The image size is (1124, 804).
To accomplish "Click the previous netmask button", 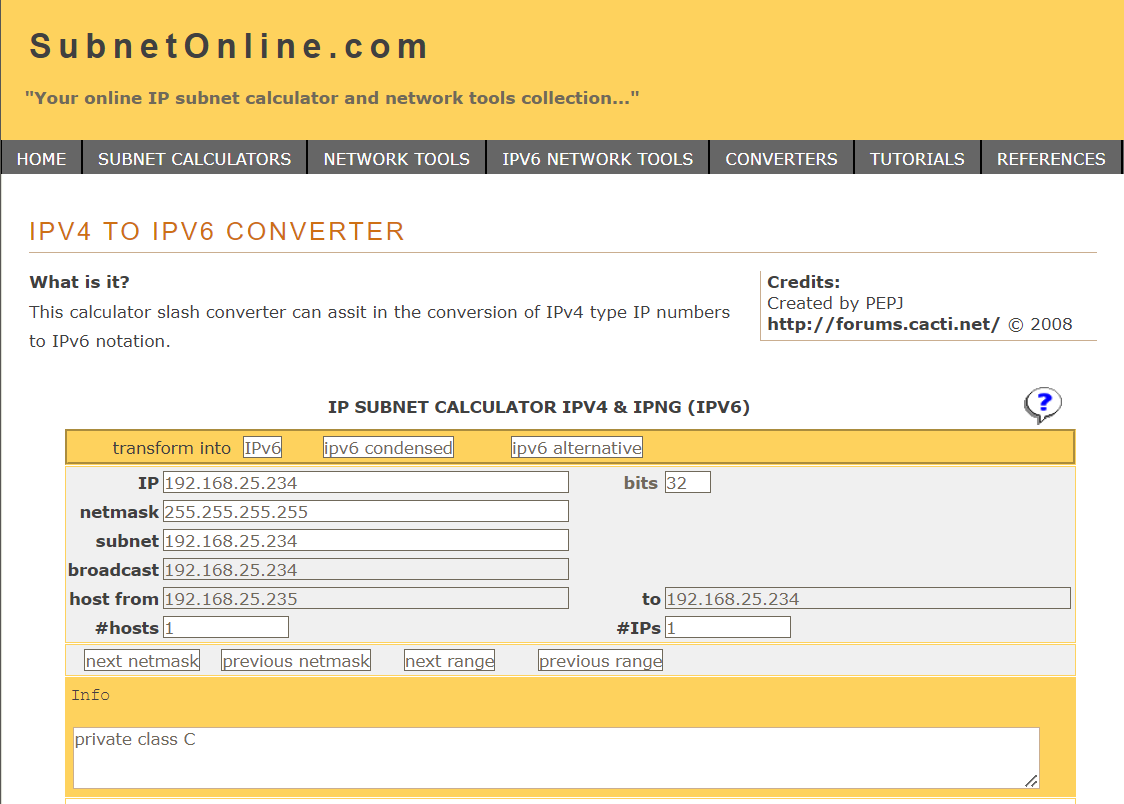I will 296,661.
